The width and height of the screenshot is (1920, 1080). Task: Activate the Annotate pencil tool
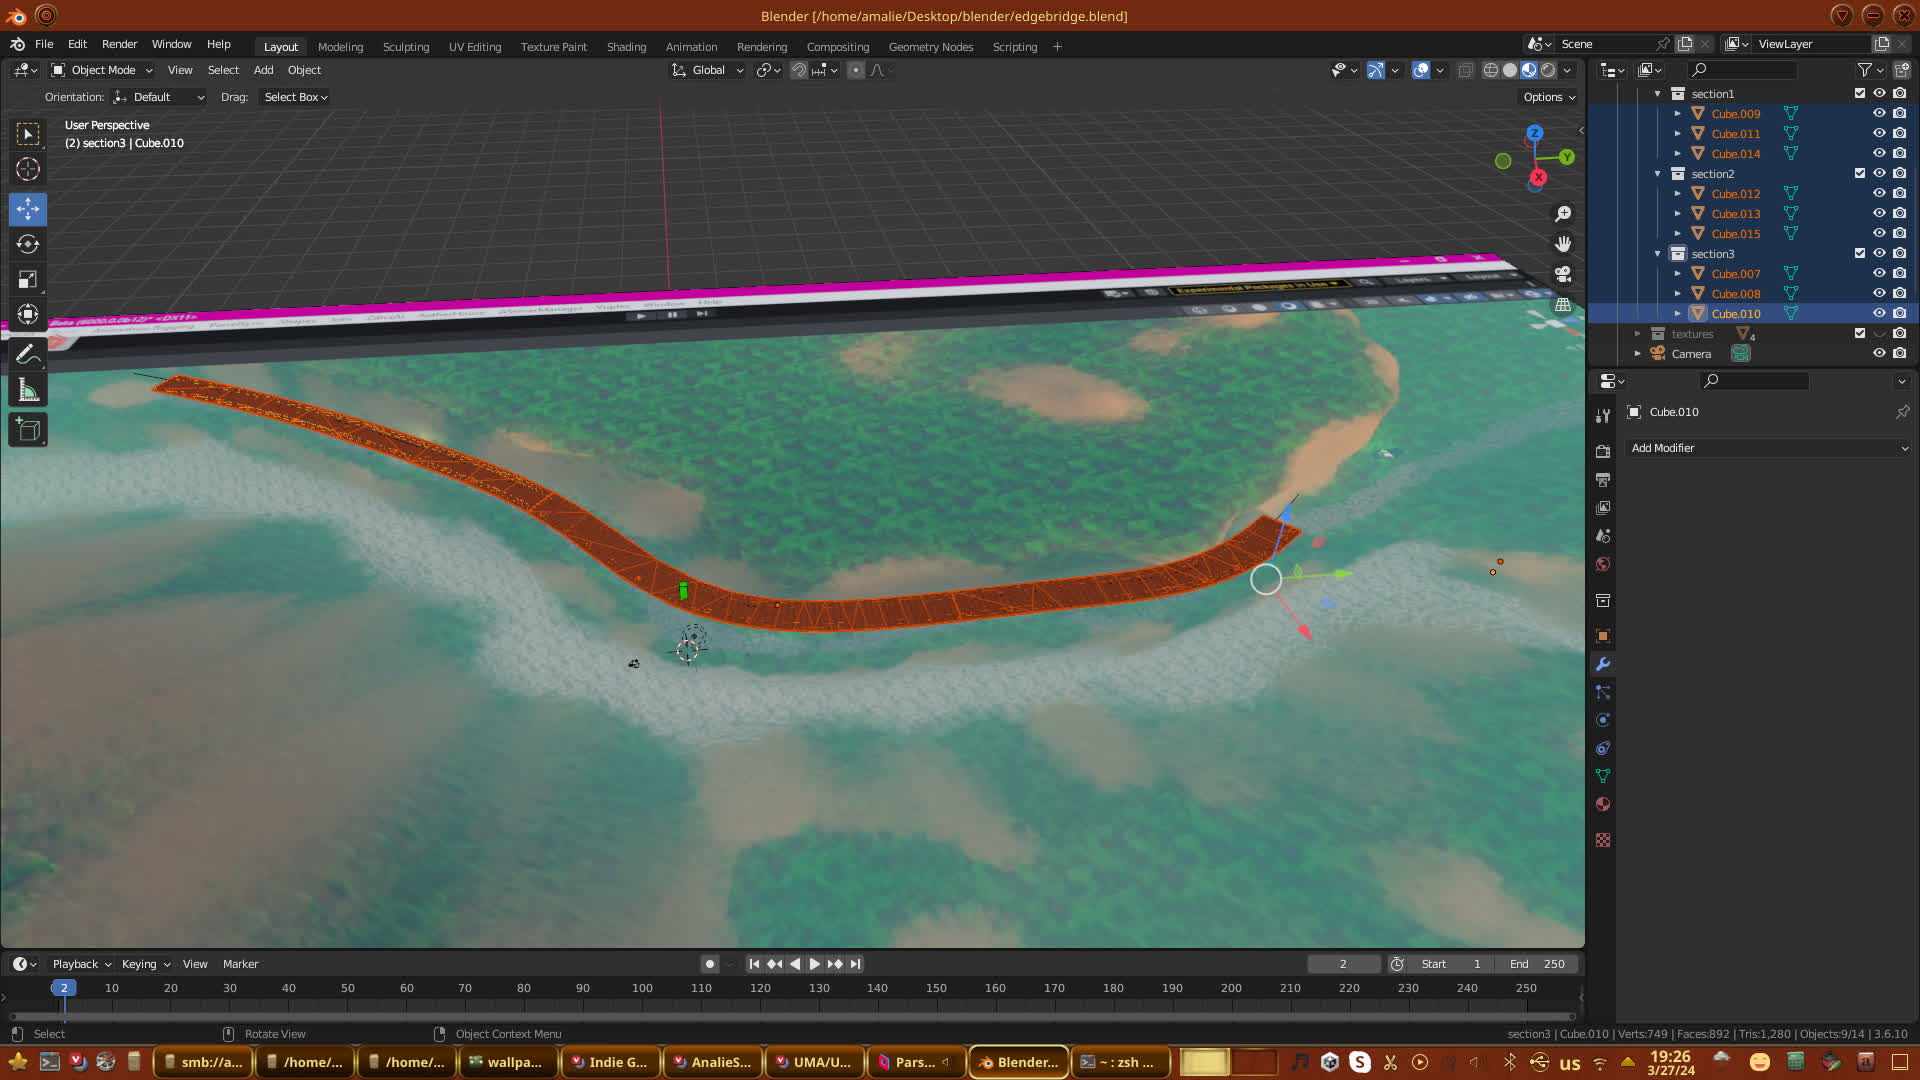point(28,354)
